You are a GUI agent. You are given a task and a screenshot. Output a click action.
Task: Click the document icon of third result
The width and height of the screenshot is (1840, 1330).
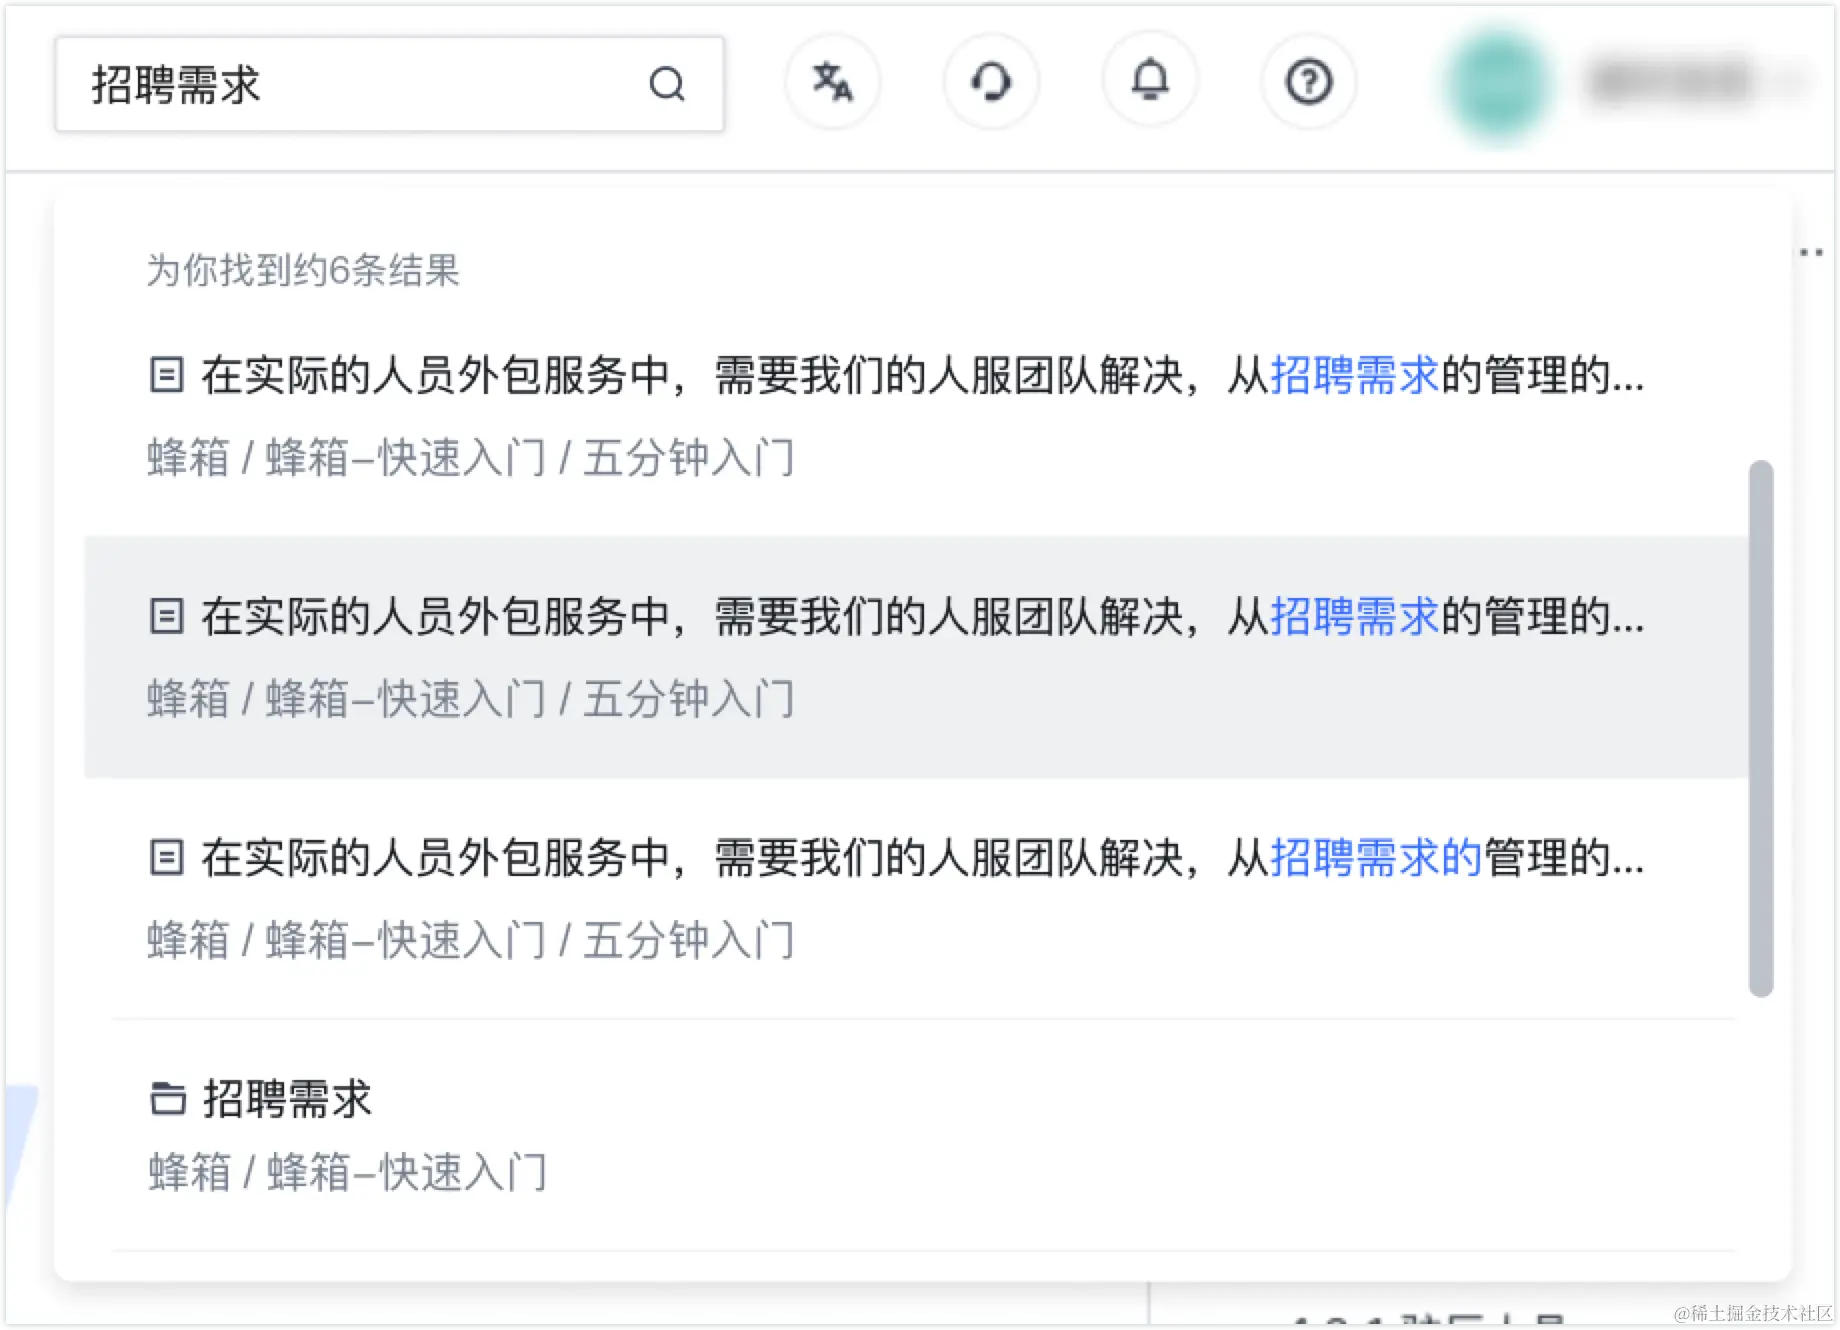point(167,857)
